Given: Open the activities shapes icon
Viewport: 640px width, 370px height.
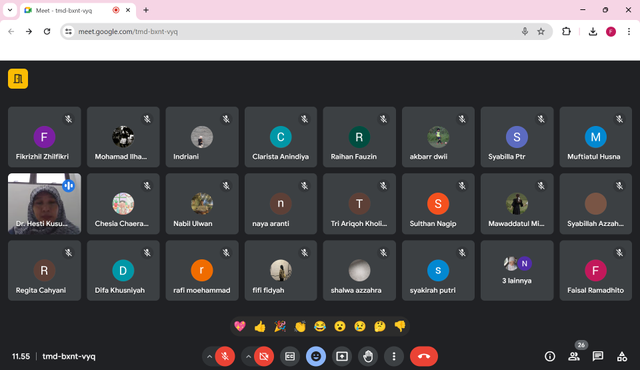Looking at the screenshot, I should click(x=622, y=356).
